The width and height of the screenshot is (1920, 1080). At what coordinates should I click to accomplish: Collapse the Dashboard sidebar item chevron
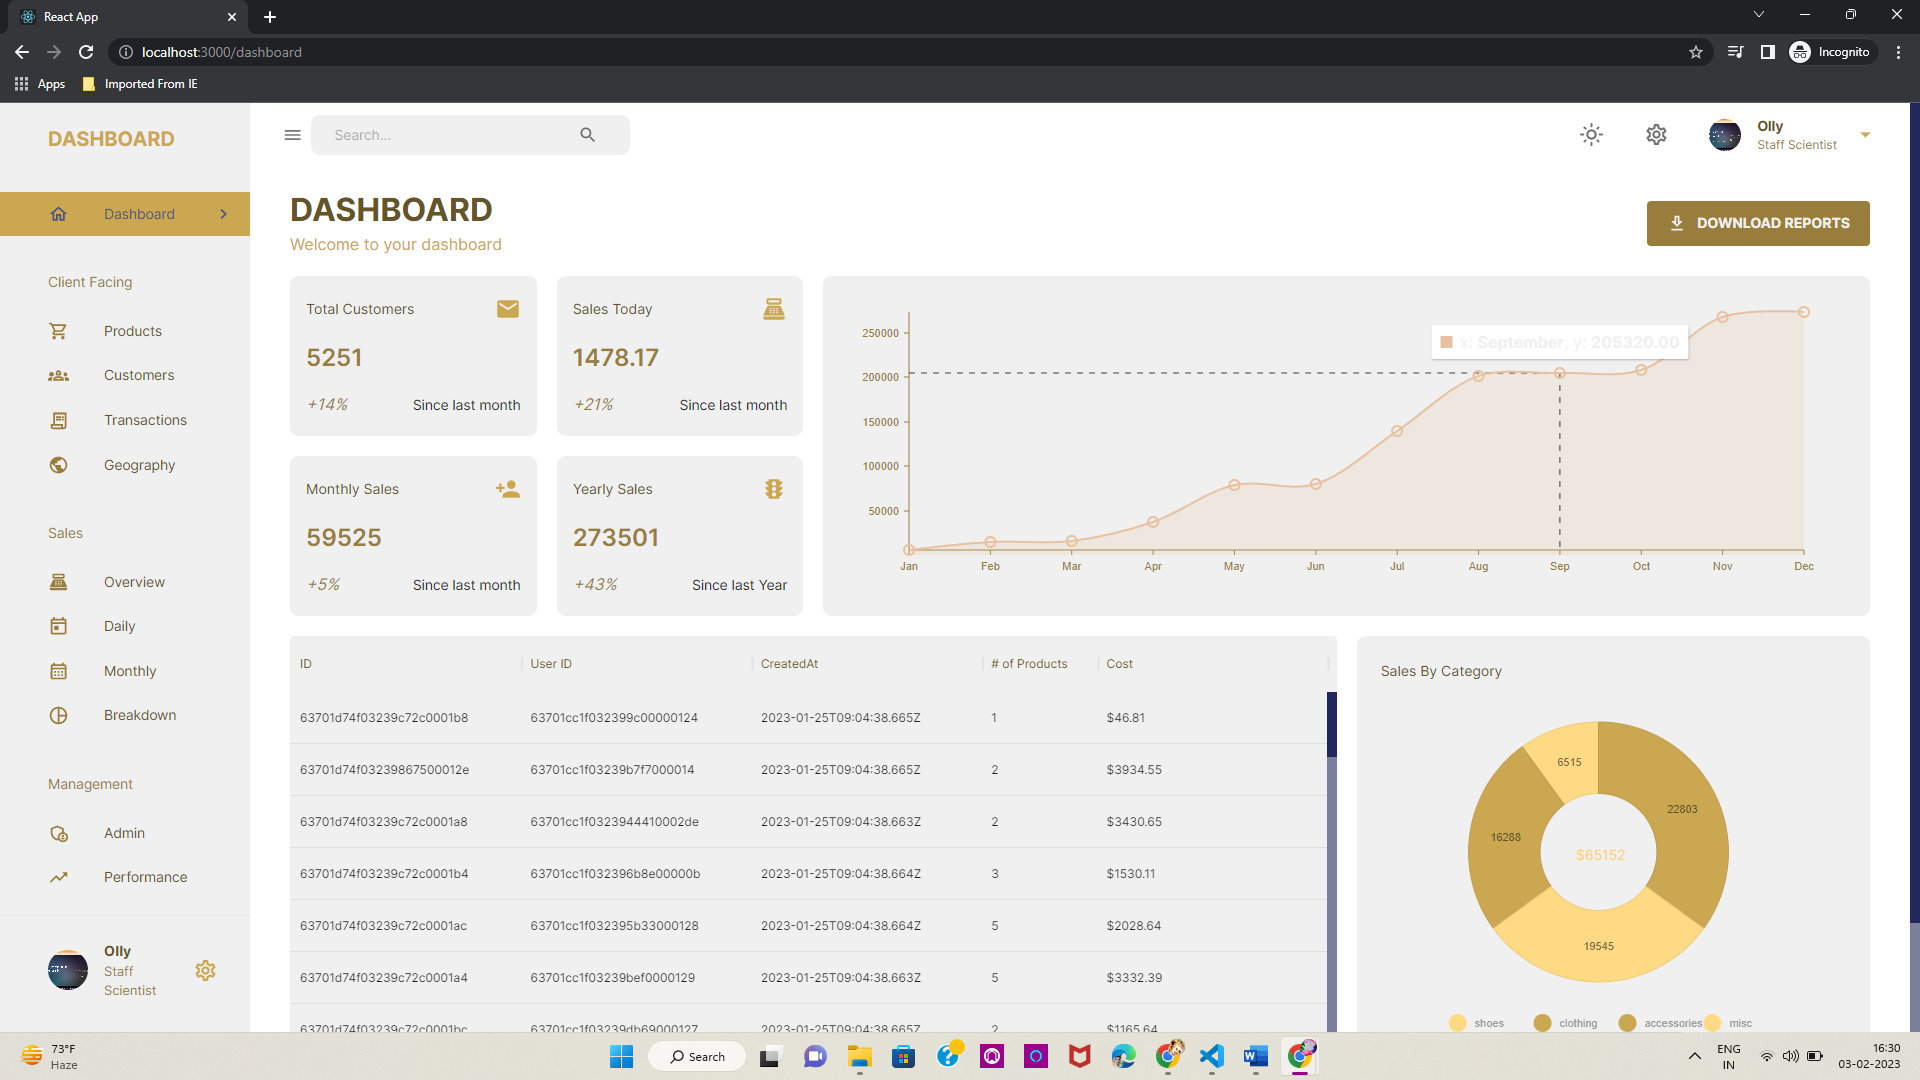coord(222,213)
